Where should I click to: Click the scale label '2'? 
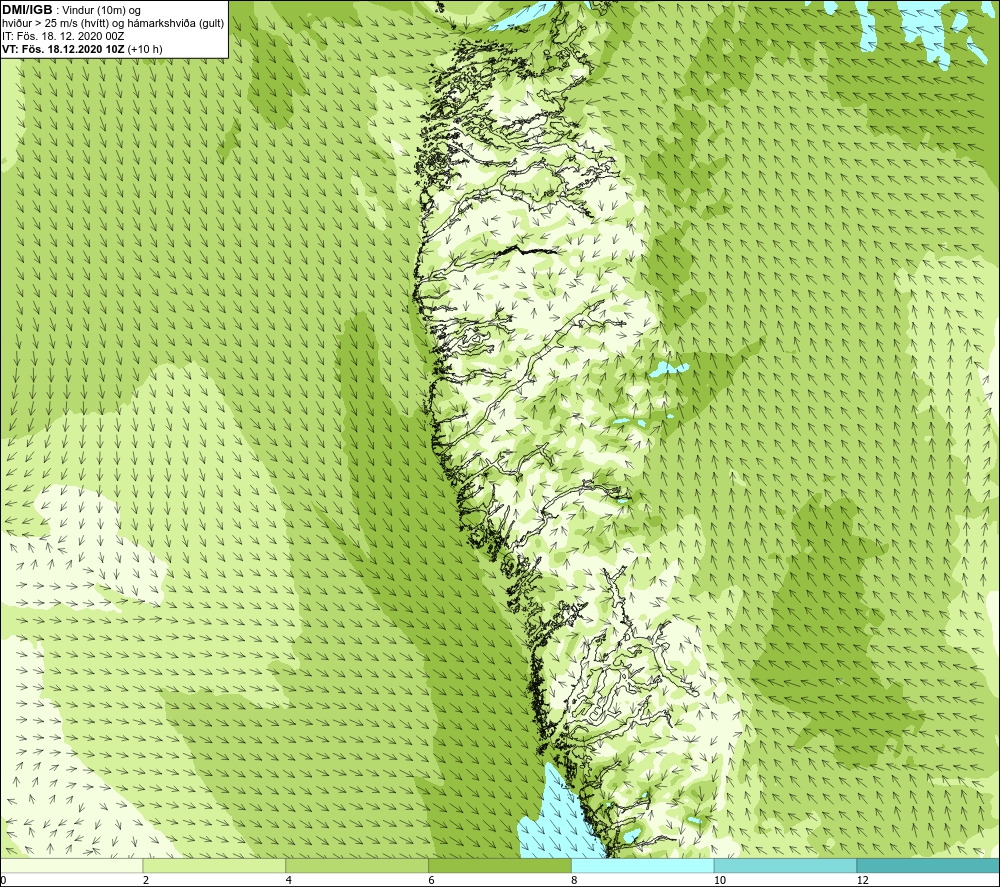(x=146, y=880)
